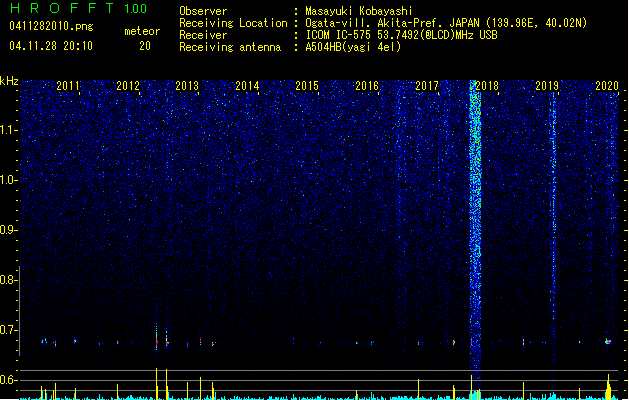Click the strong meteor echo near 2020

(608, 341)
